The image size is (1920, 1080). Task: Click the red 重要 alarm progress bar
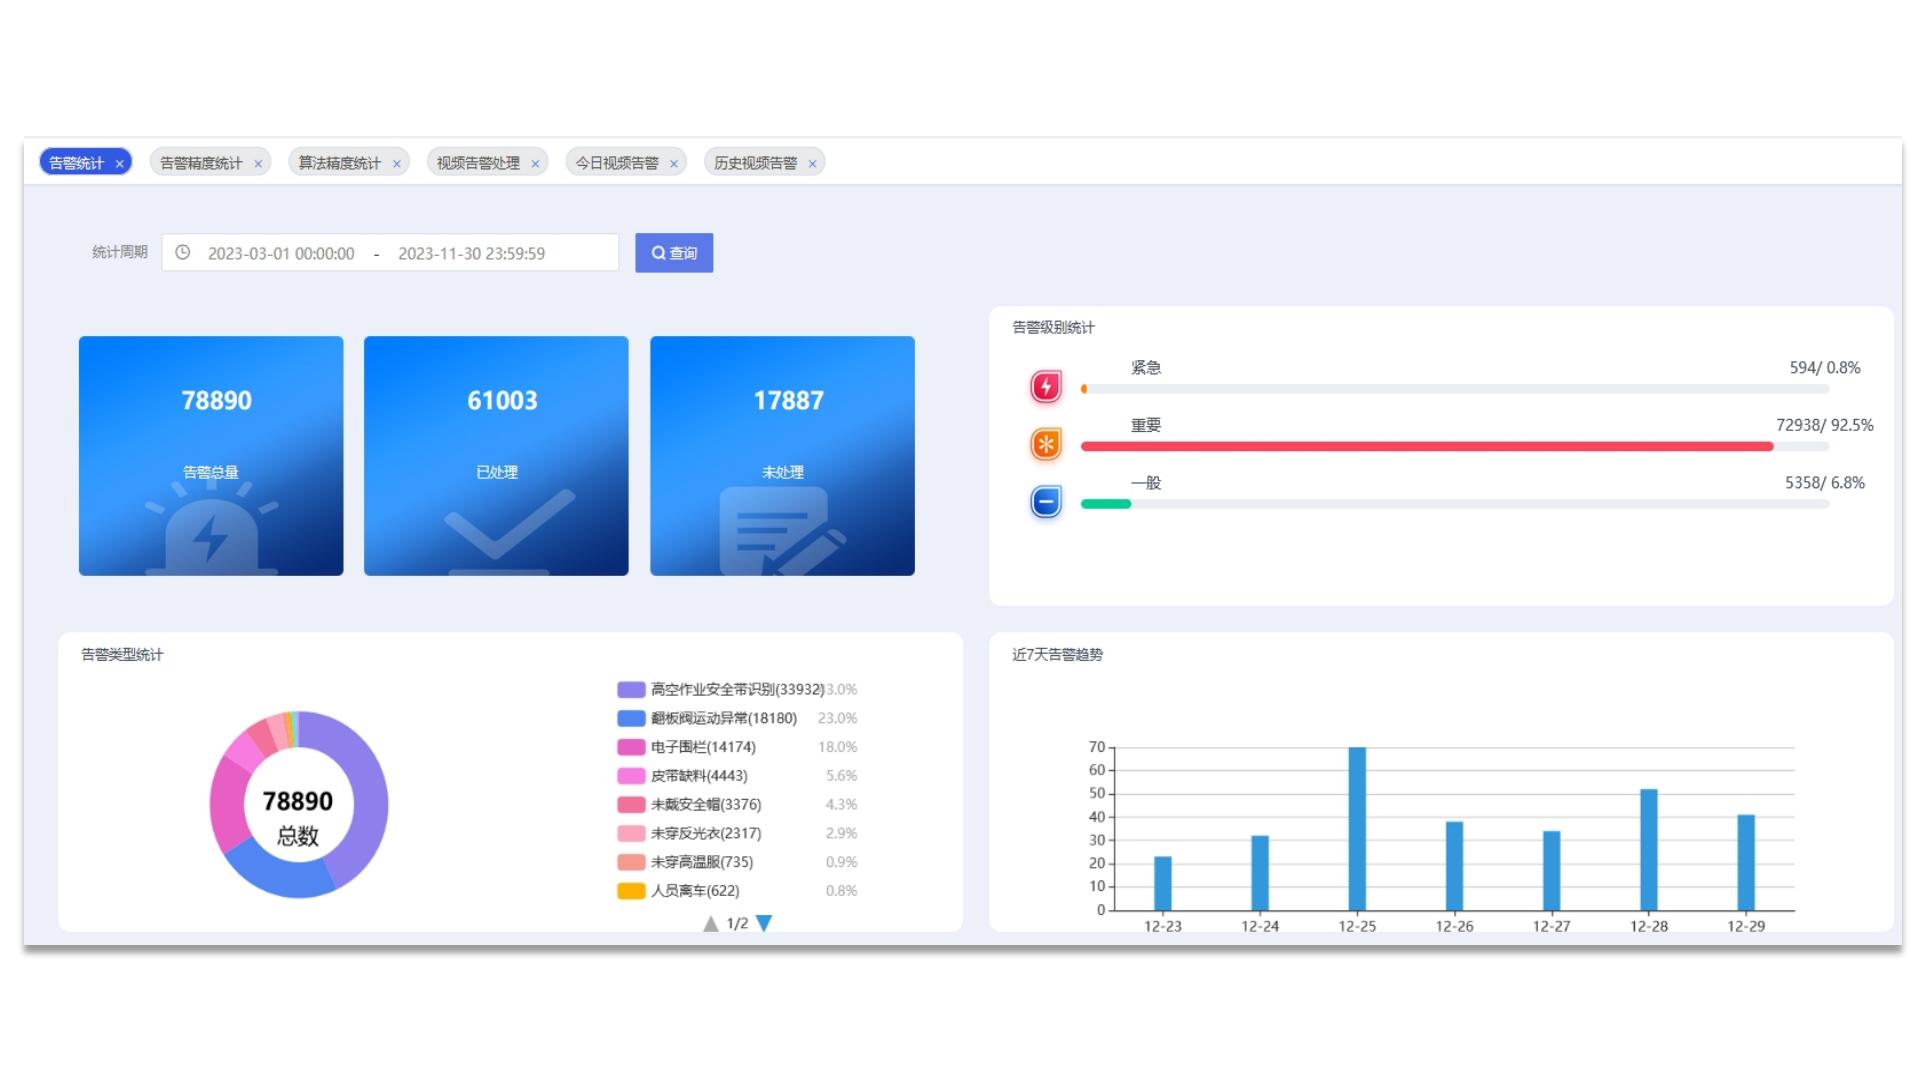(1426, 447)
